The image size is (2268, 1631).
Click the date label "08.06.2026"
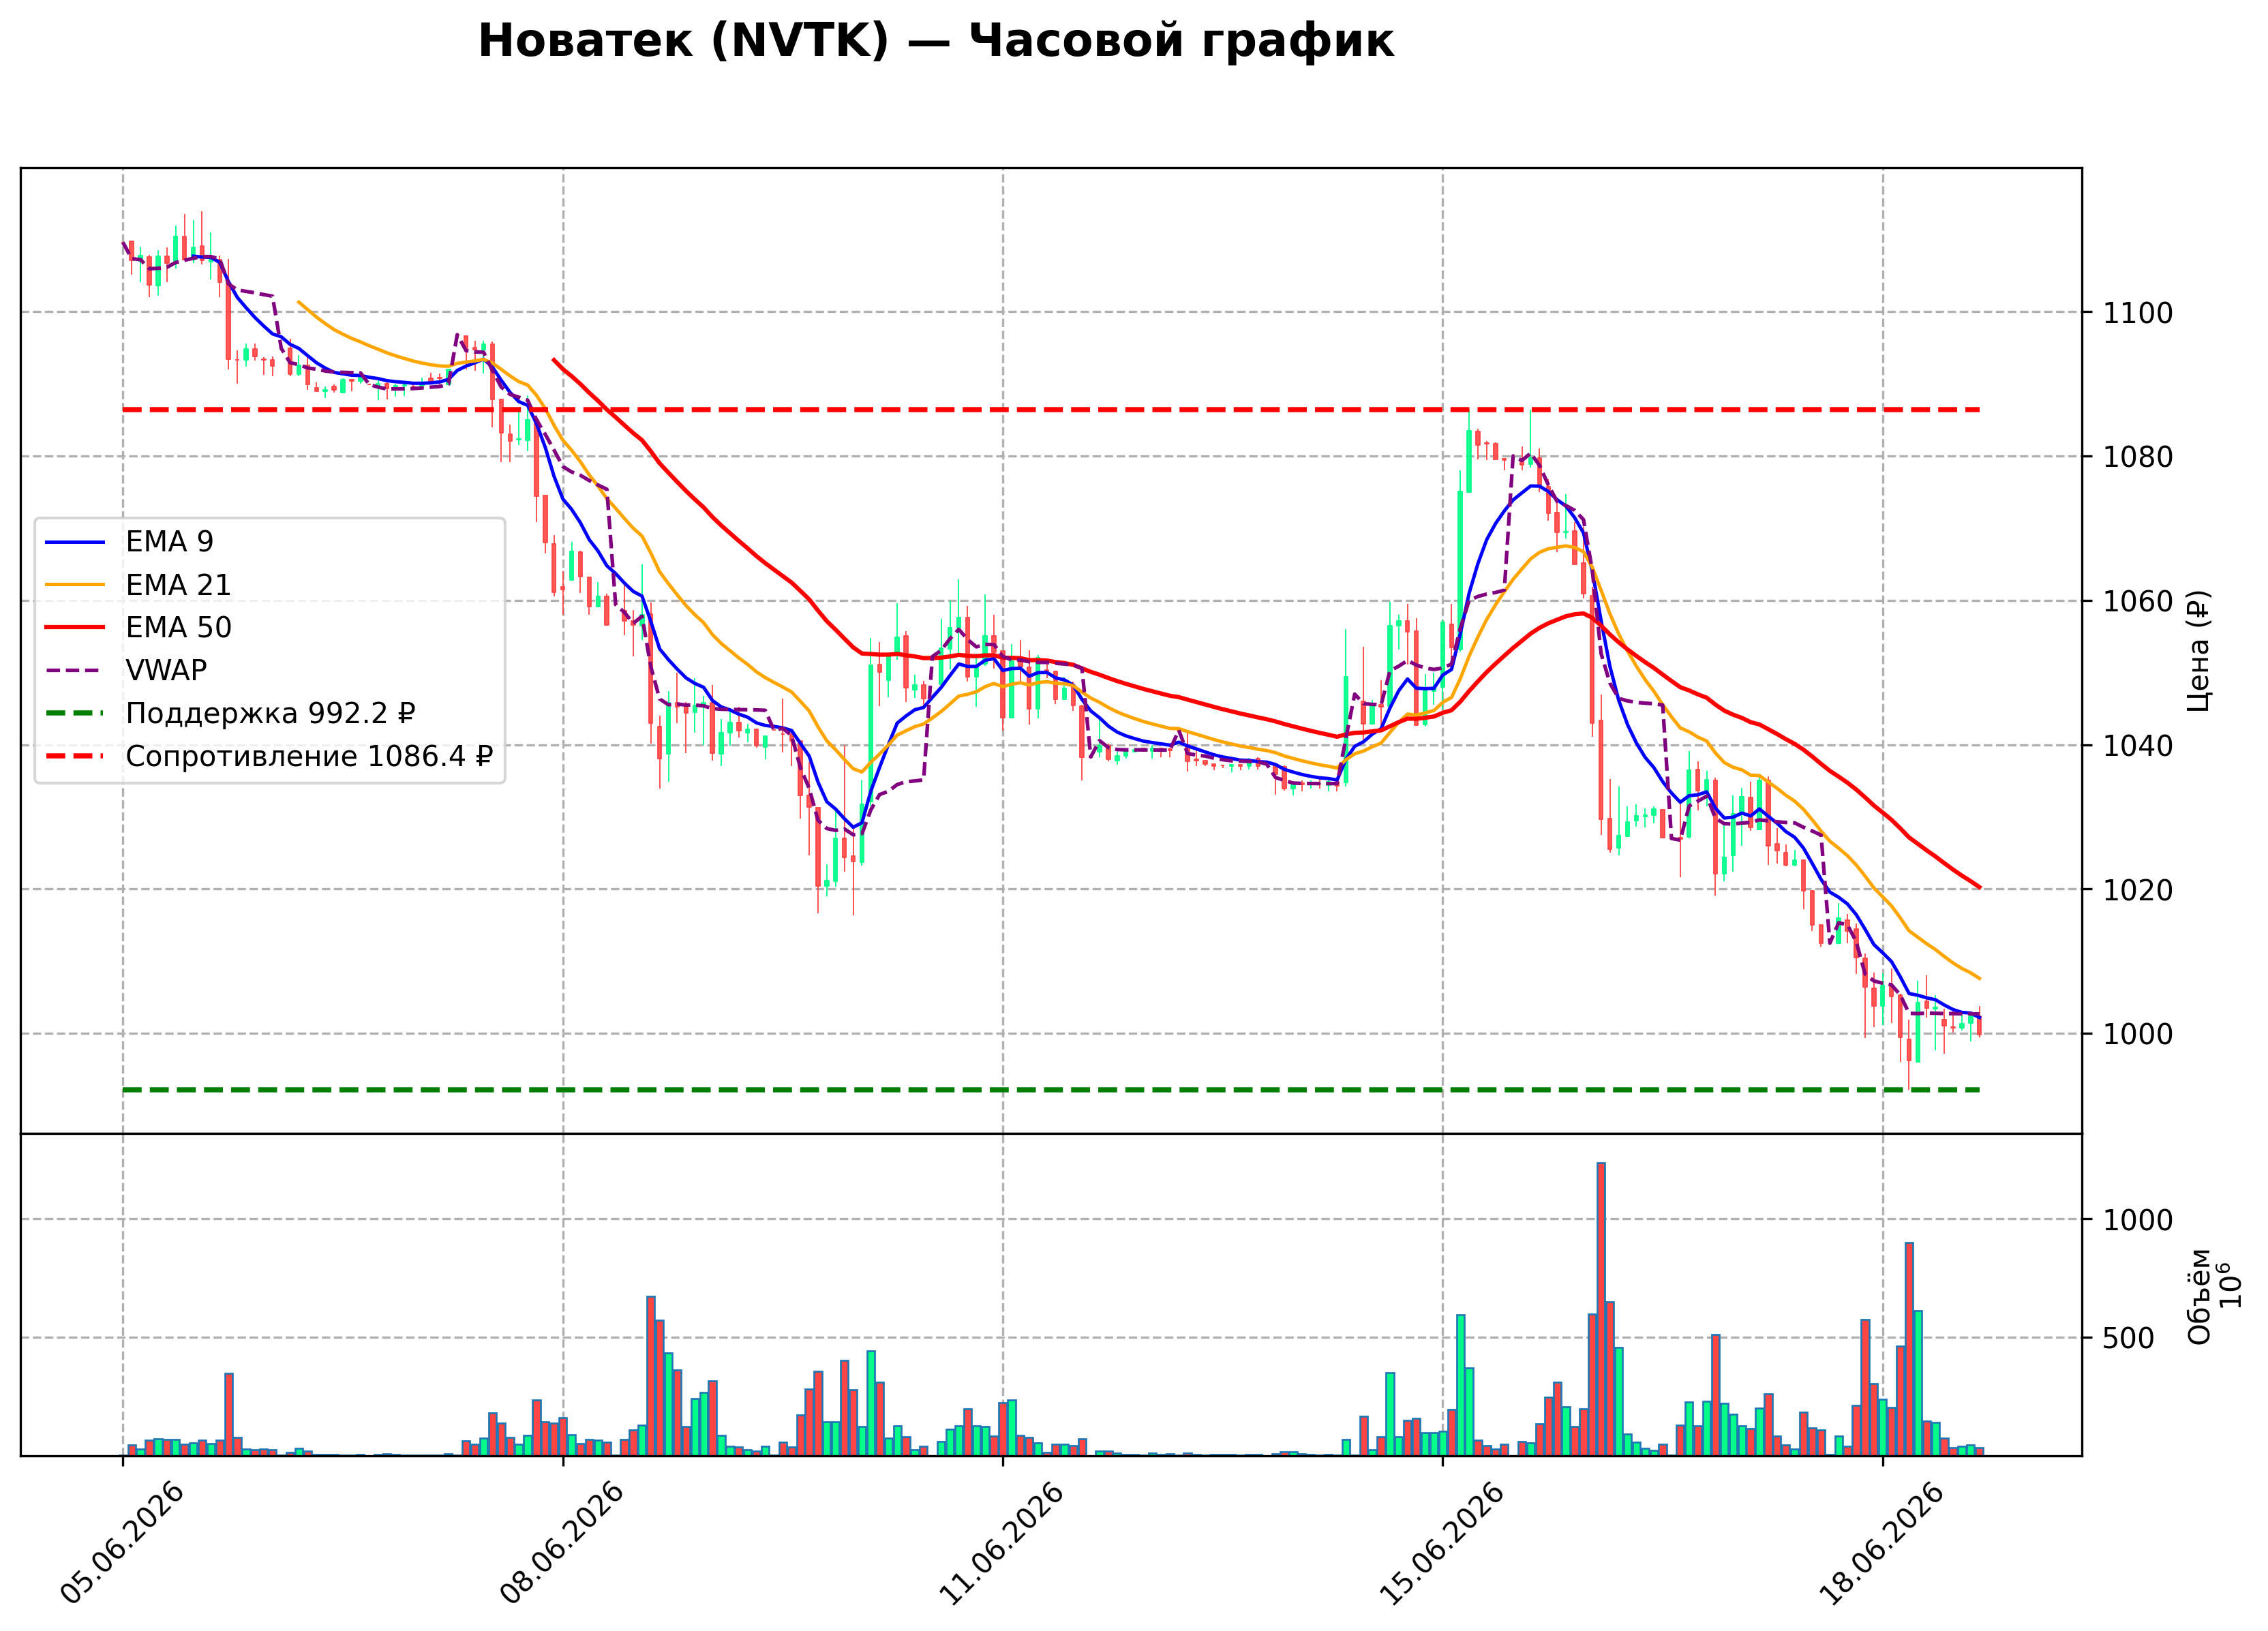pyautogui.click(x=563, y=1544)
